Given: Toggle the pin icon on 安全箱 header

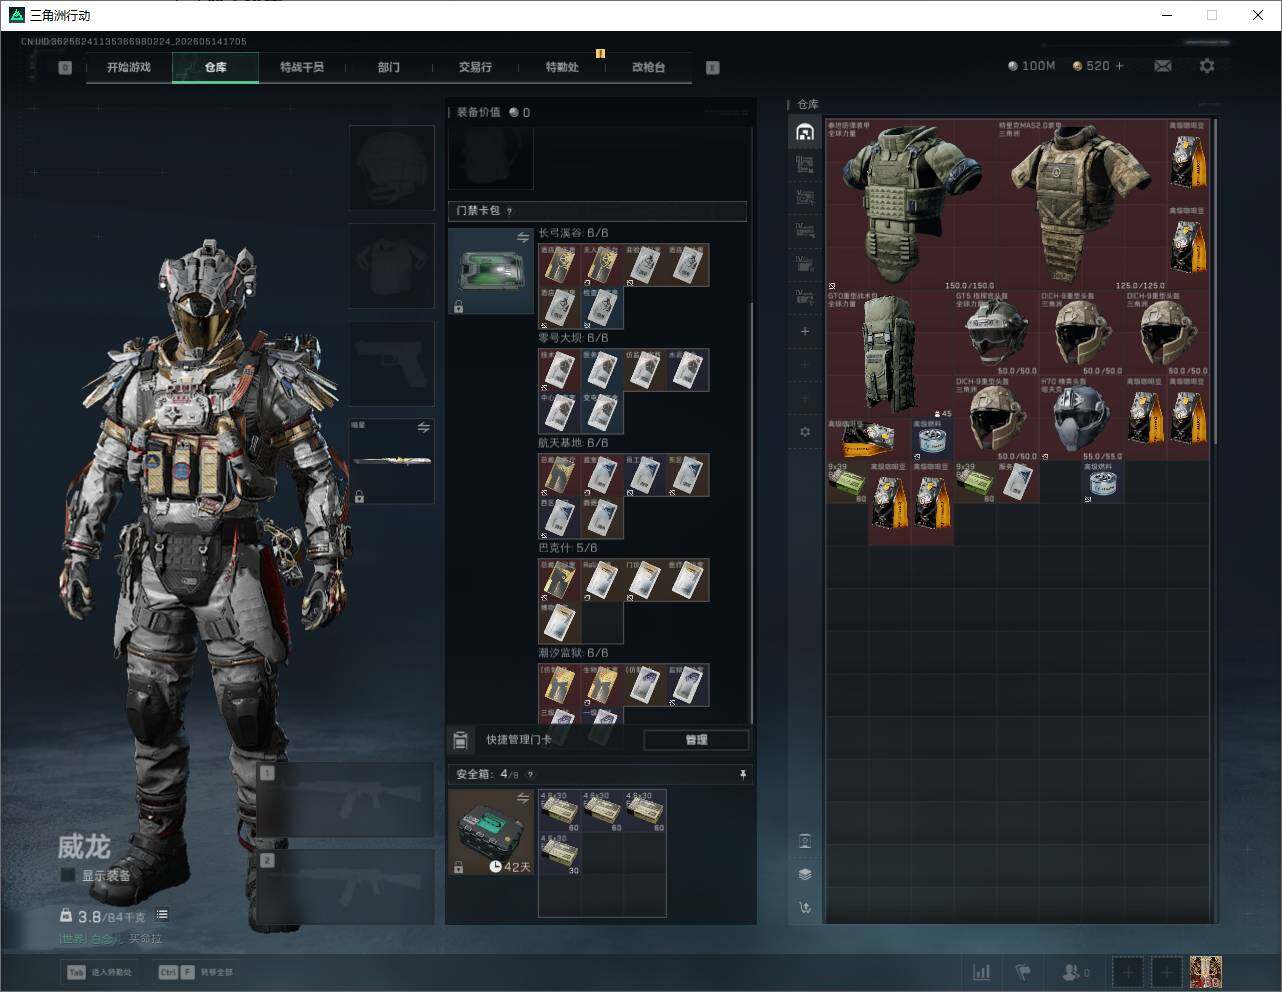Looking at the screenshot, I should (742, 774).
